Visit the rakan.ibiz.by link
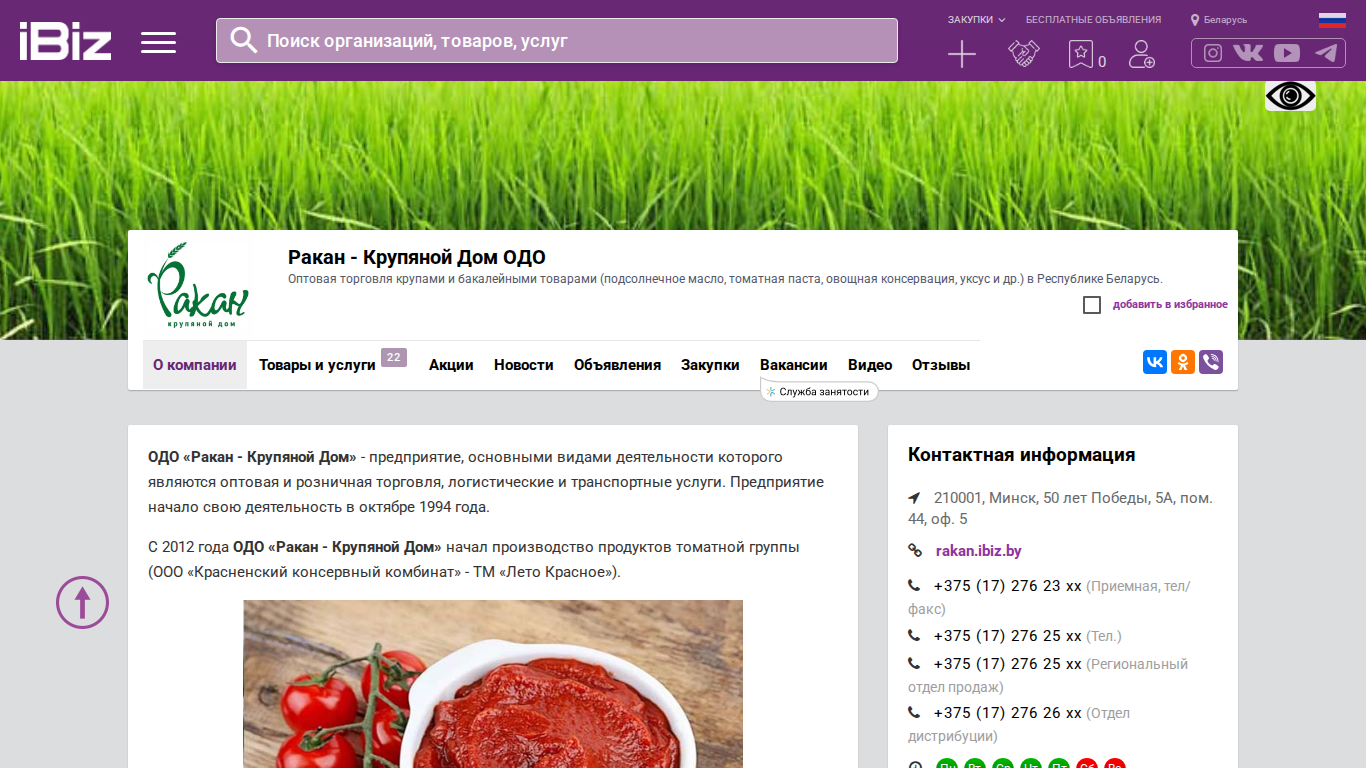This screenshot has height=768, width=1366. point(979,551)
